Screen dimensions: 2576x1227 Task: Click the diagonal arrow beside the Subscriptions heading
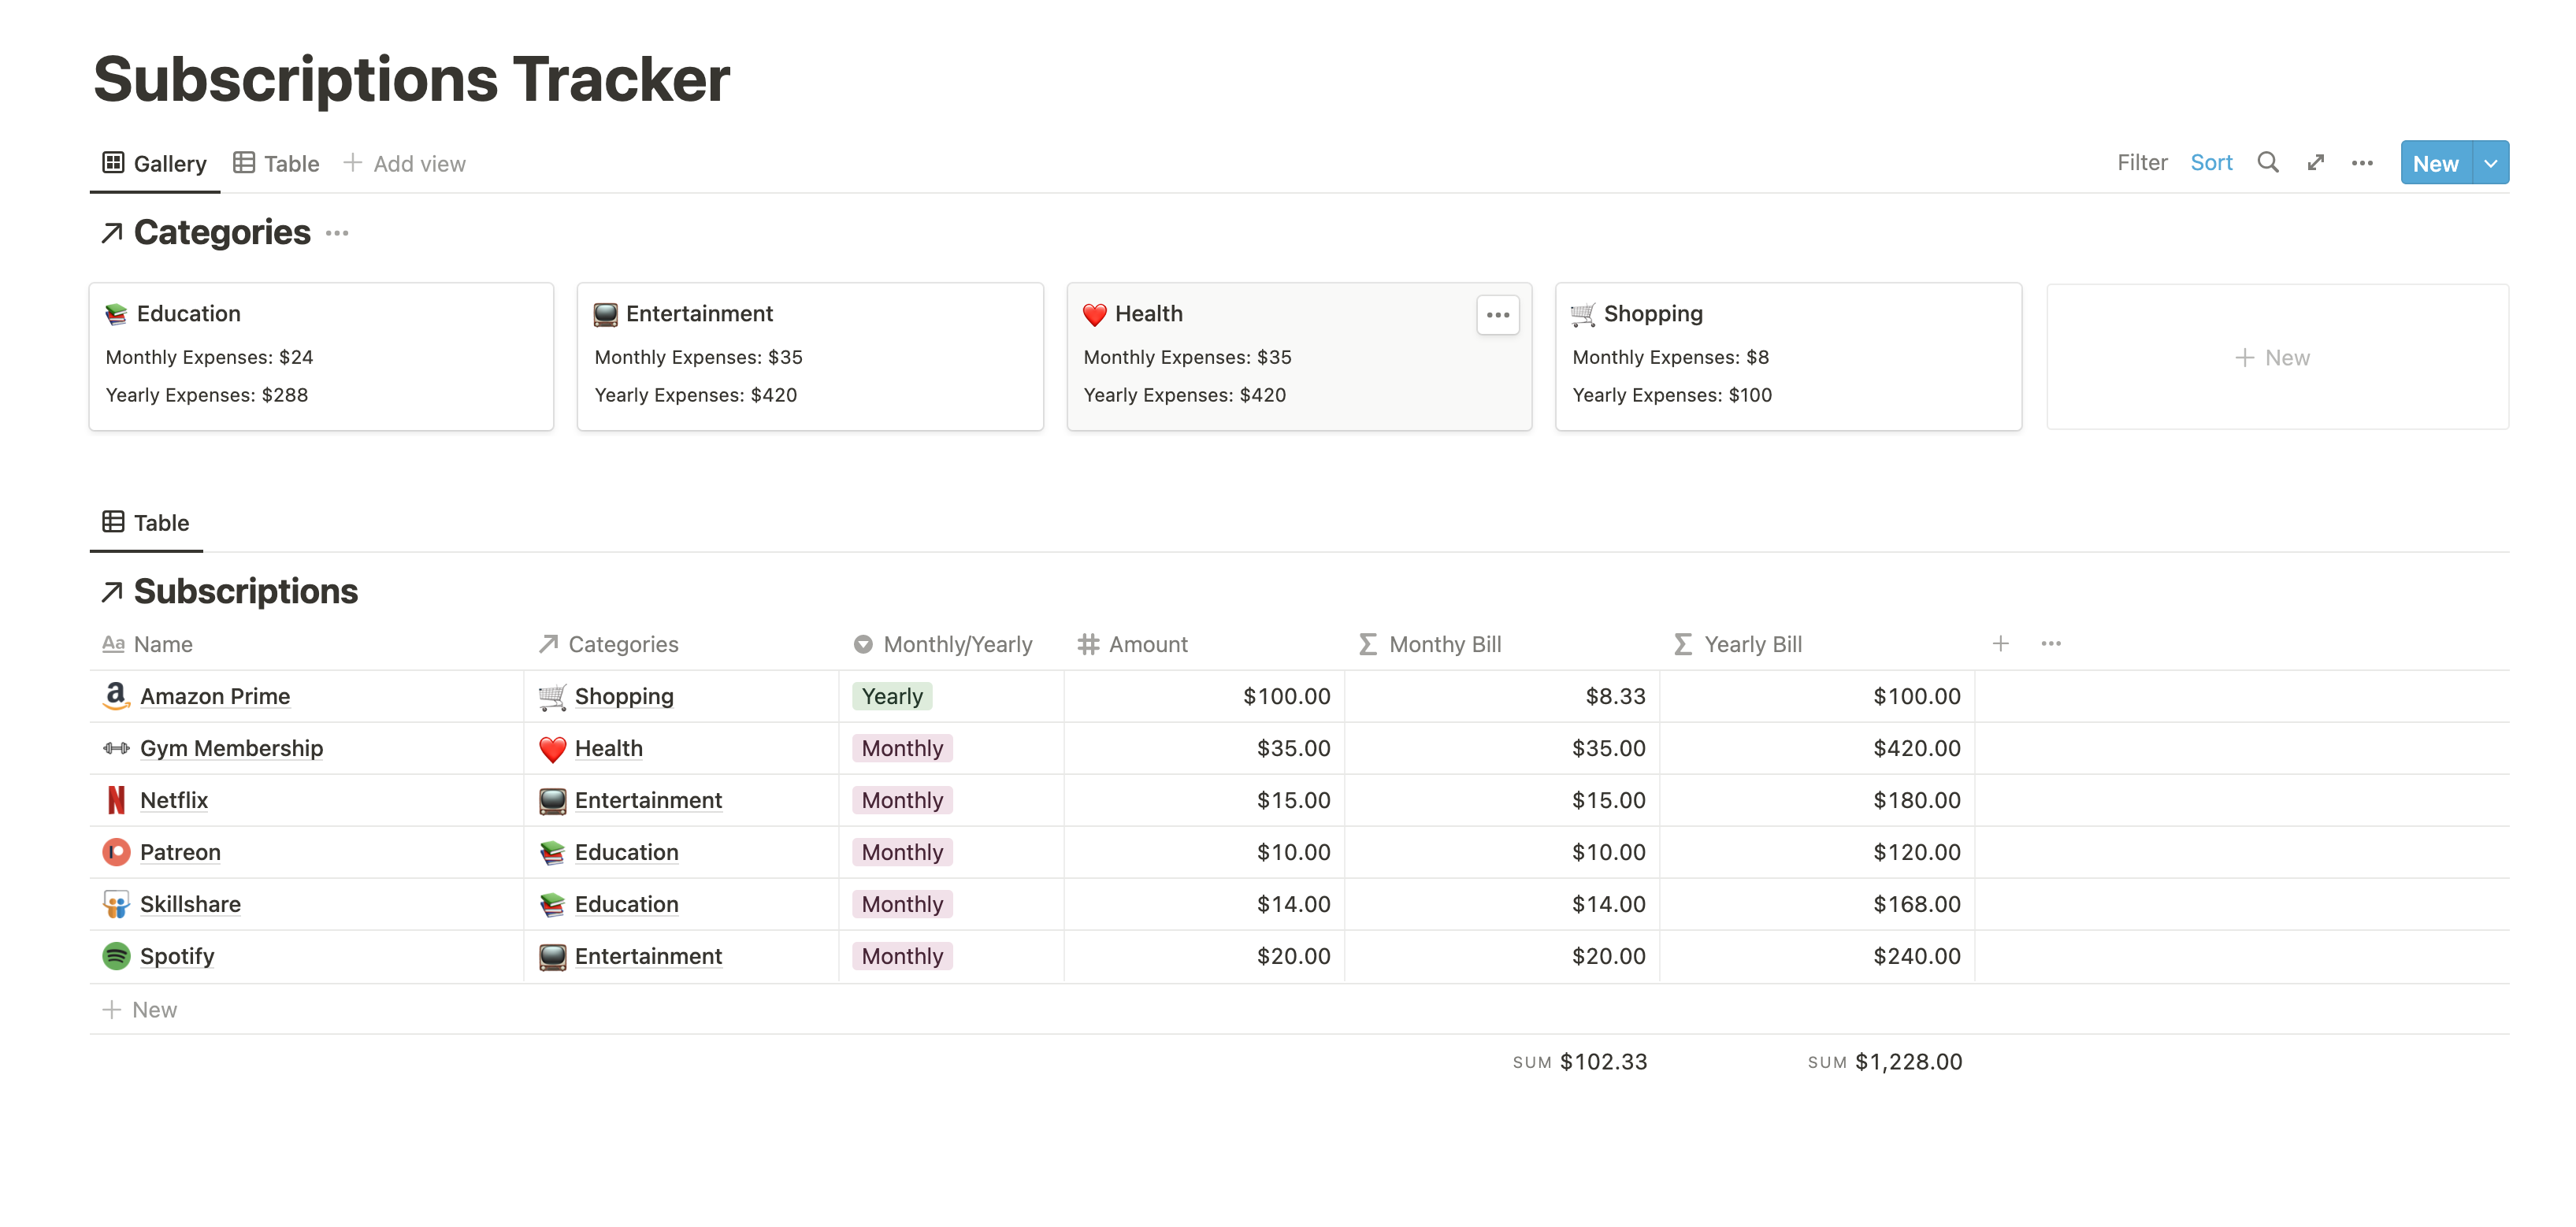coord(112,591)
